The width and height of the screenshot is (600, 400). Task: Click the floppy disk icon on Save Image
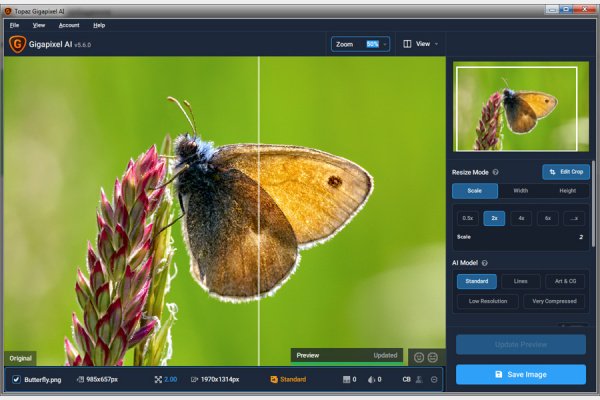[499, 374]
